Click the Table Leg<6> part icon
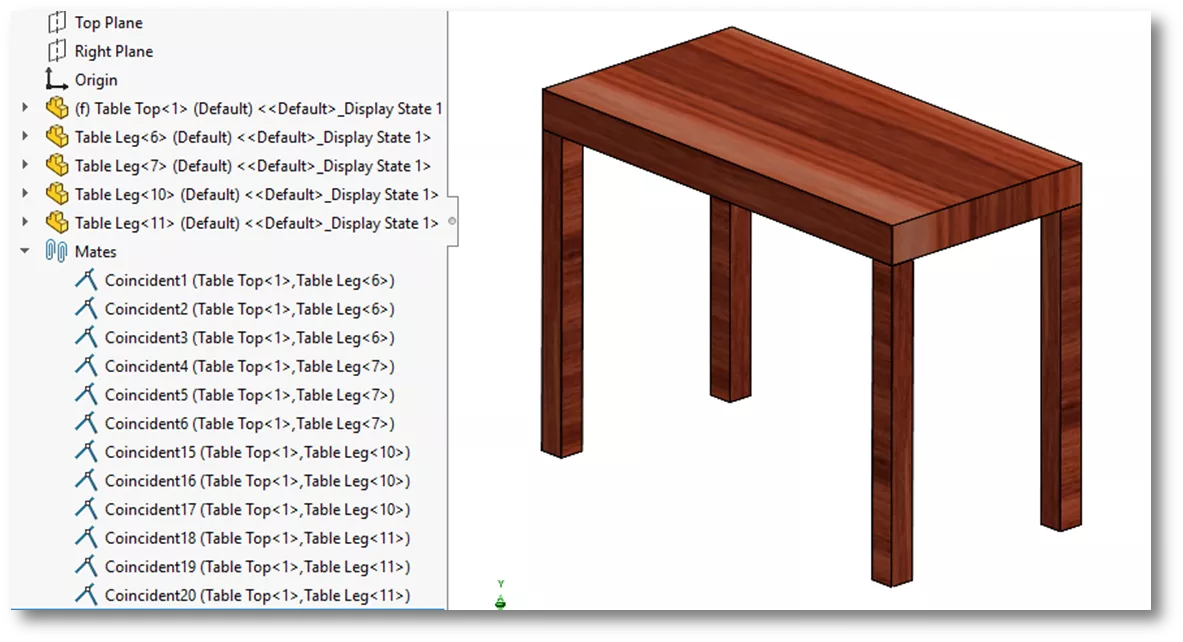This screenshot has height=642, width=1183. [57, 137]
